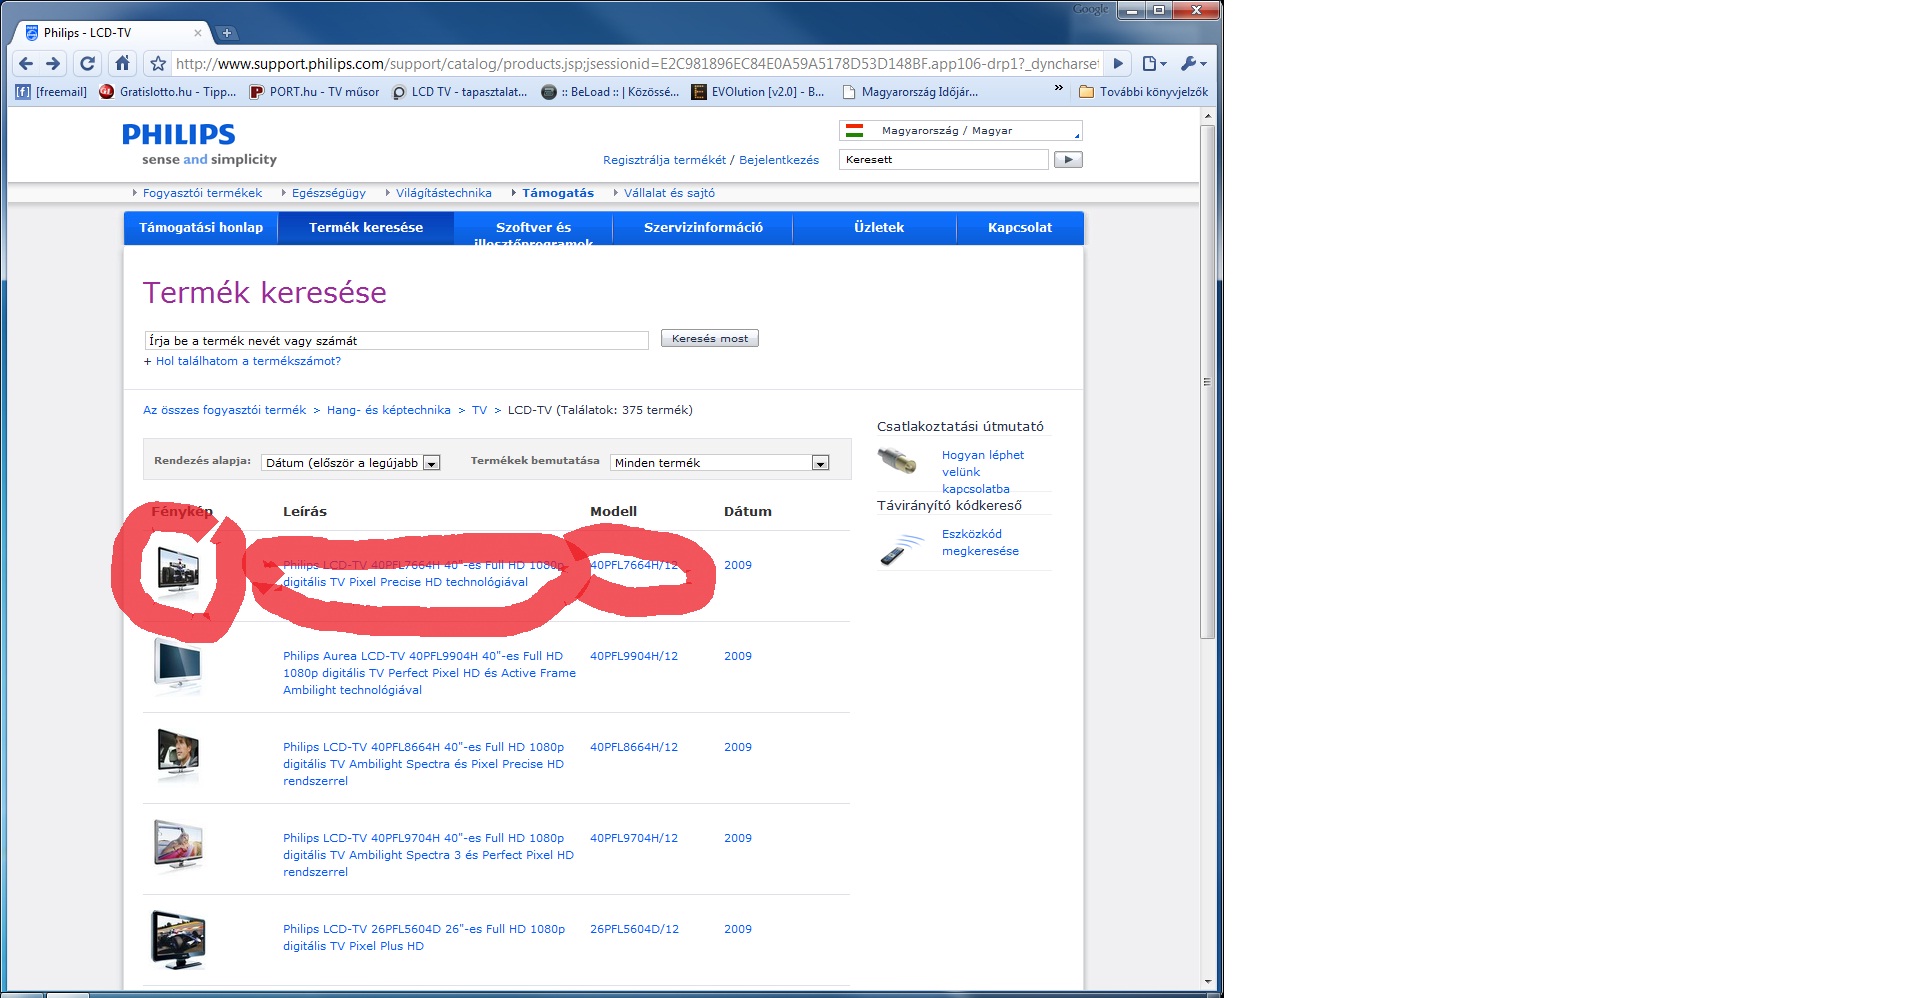Open Vállalat és sajtó menu item

[669, 193]
